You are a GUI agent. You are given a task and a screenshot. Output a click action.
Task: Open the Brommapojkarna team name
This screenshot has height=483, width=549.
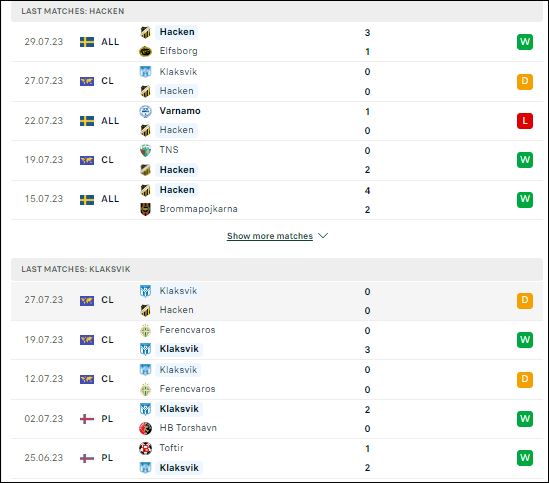coord(199,209)
